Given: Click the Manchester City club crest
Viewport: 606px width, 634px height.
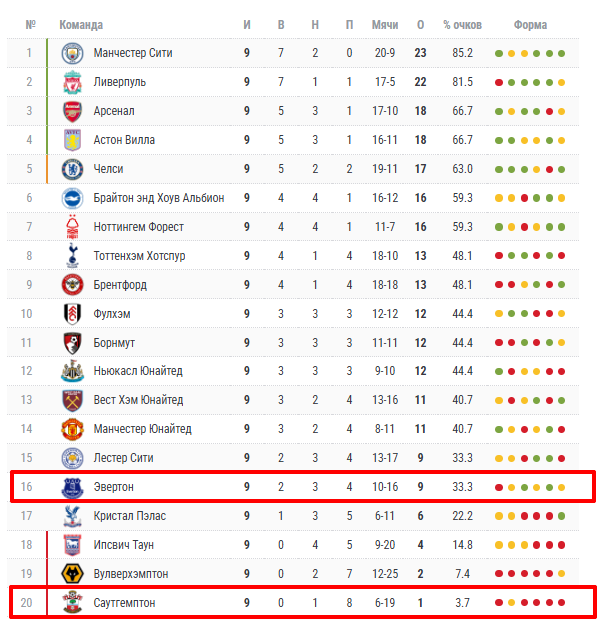Looking at the screenshot, I should (72, 53).
